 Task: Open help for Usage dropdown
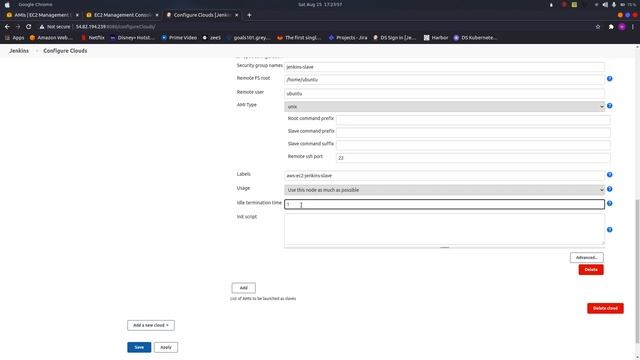coord(609,189)
